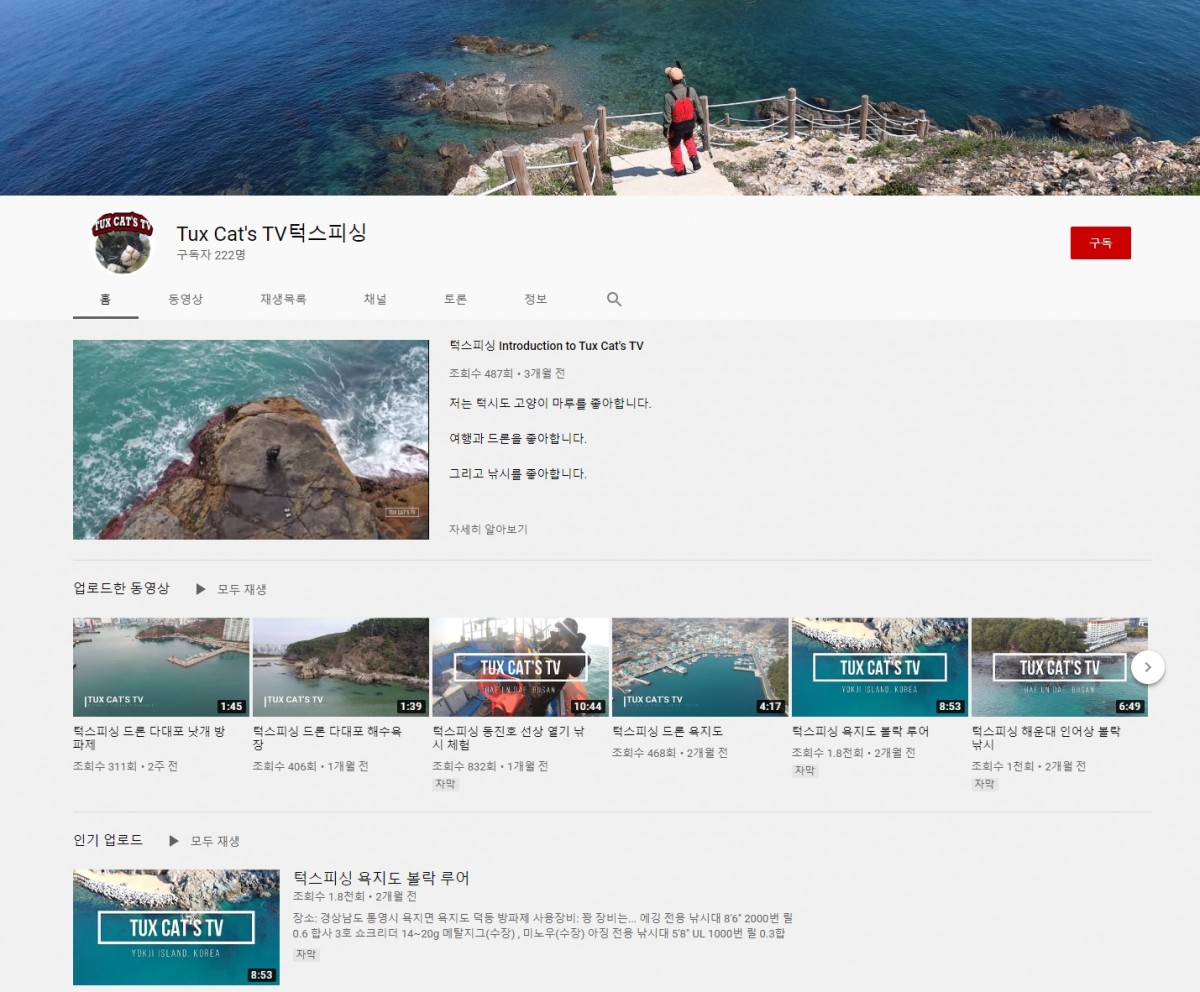Select the 토론 tab

455,299
